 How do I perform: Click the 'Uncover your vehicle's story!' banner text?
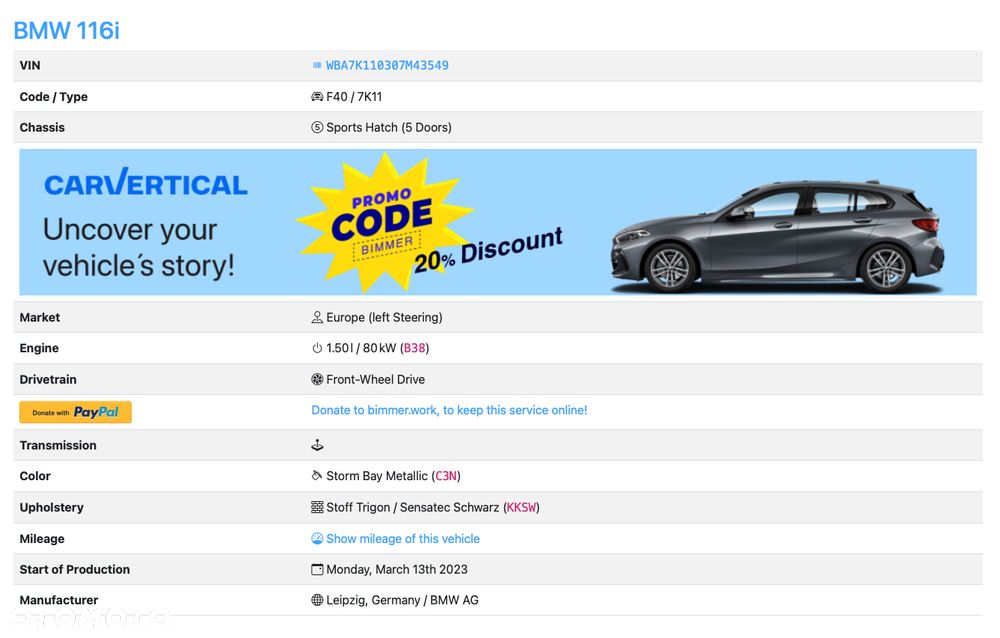(x=138, y=248)
